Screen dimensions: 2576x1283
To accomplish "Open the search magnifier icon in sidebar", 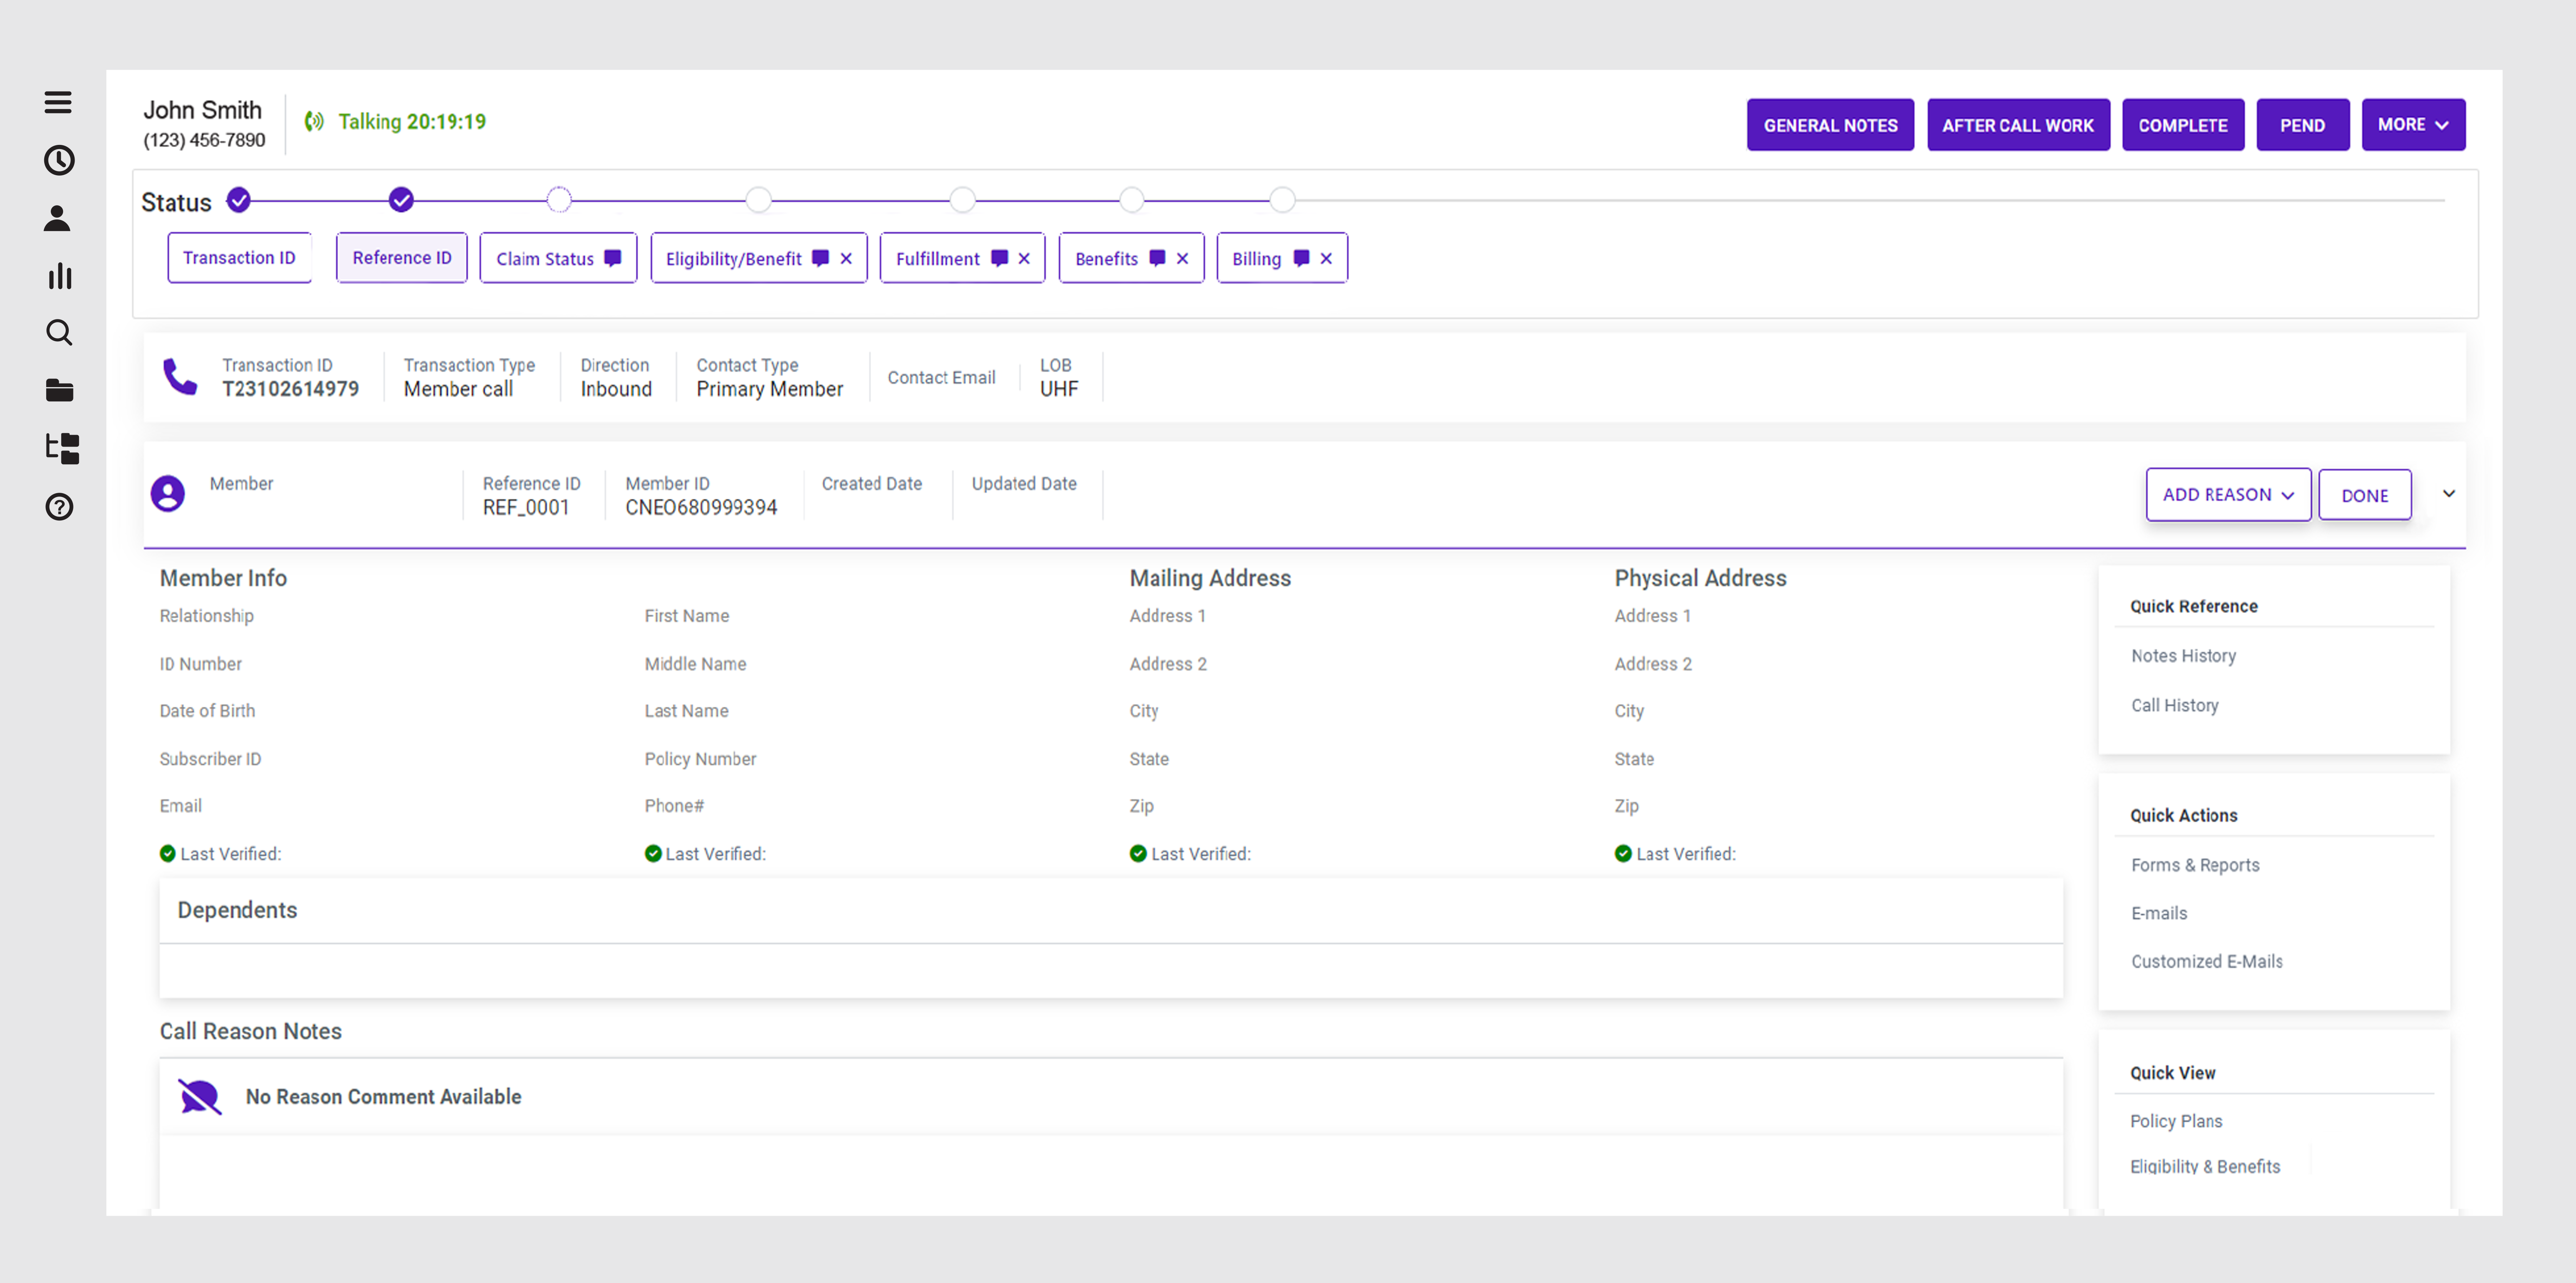I will (59, 333).
